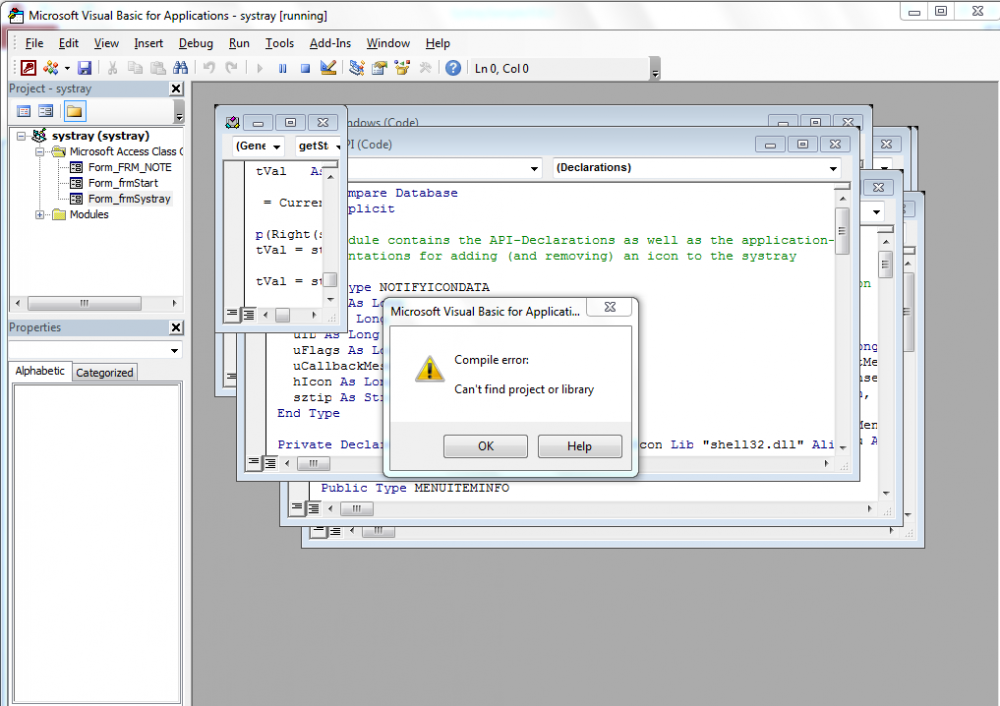Select Form_FRM_NOTE in project tree
The image size is (1000, 706).
point(129,167)
